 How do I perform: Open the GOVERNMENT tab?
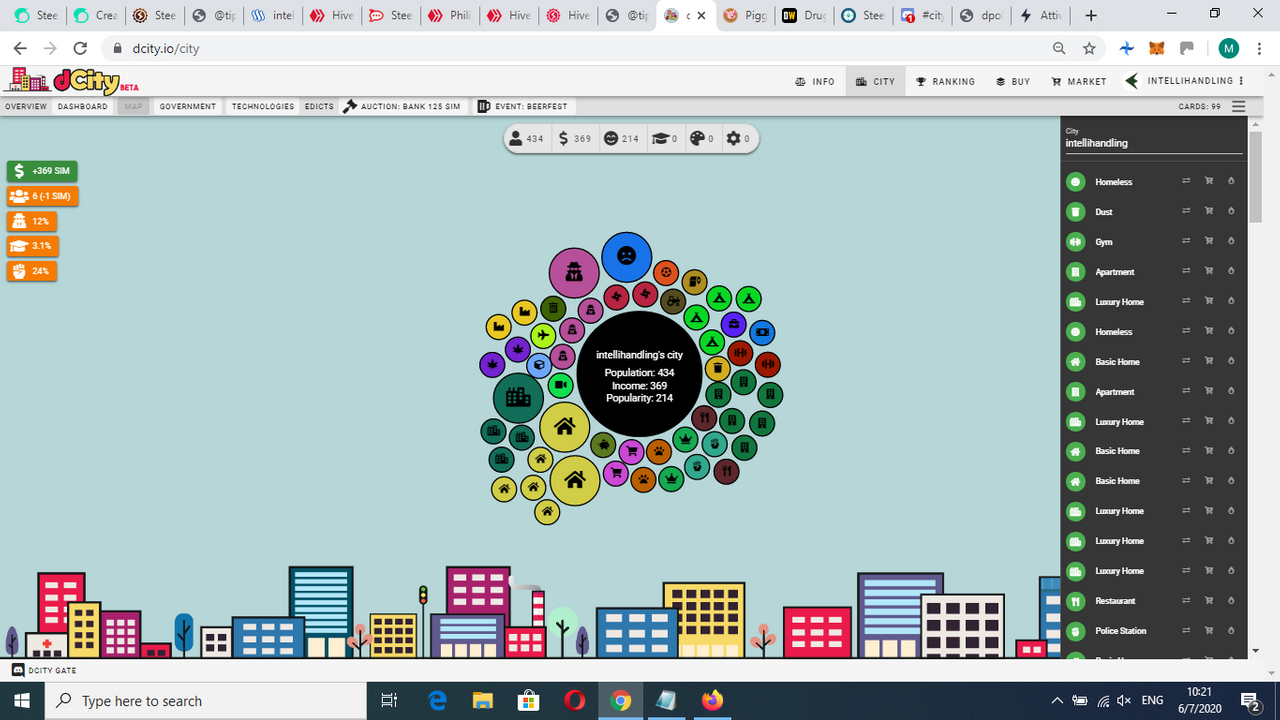coord(188,107)
